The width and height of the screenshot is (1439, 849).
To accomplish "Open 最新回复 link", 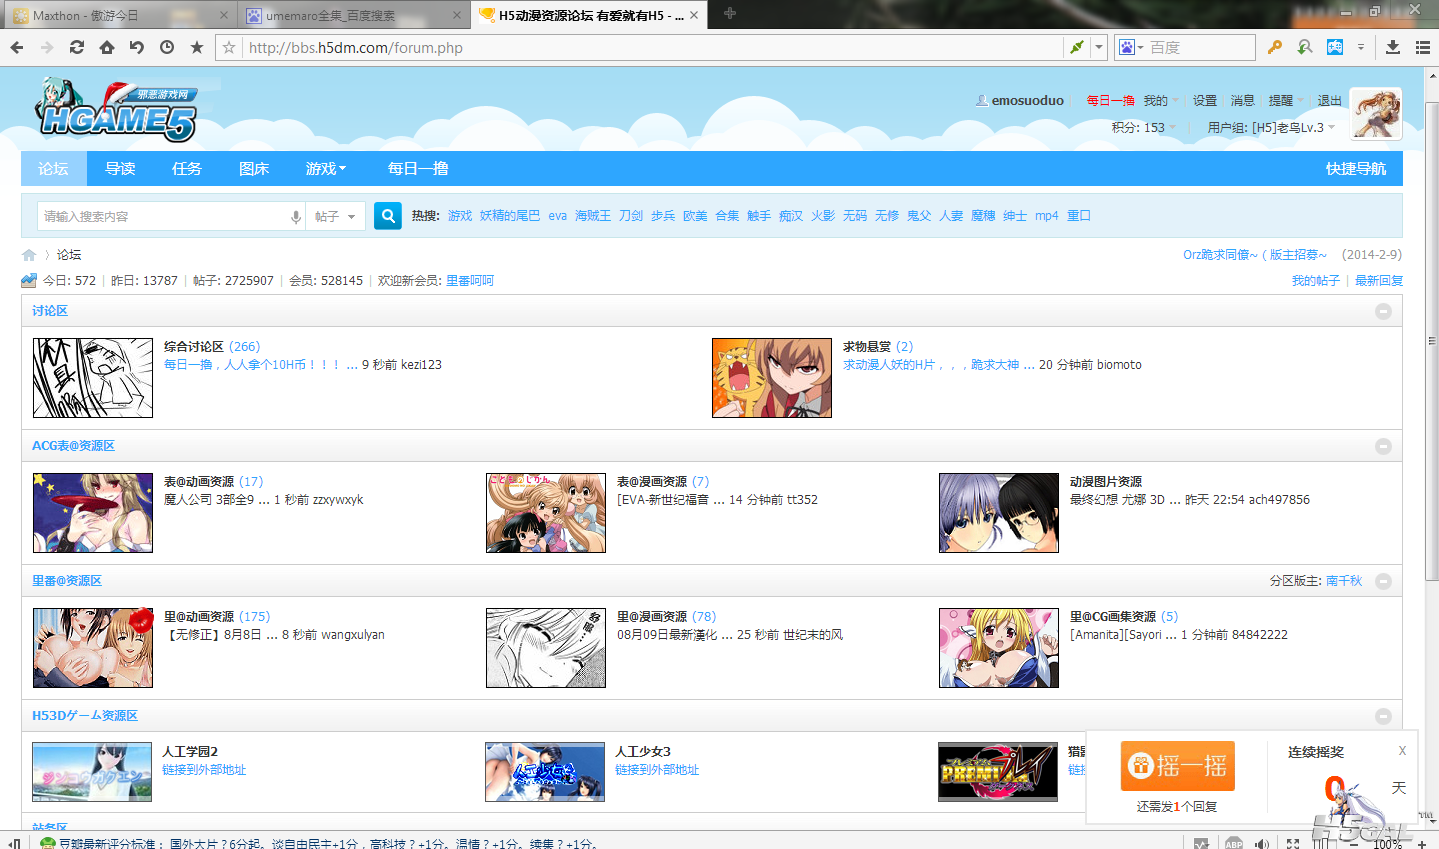I will (x=1379, y=281).
